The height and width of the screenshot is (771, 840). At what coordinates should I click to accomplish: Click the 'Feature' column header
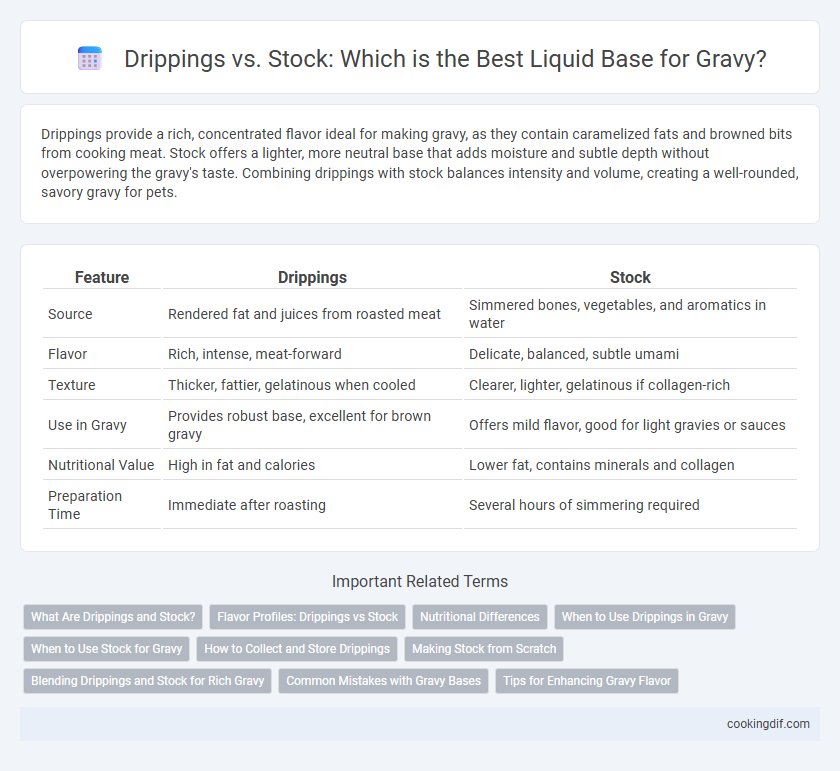(102, 277)
